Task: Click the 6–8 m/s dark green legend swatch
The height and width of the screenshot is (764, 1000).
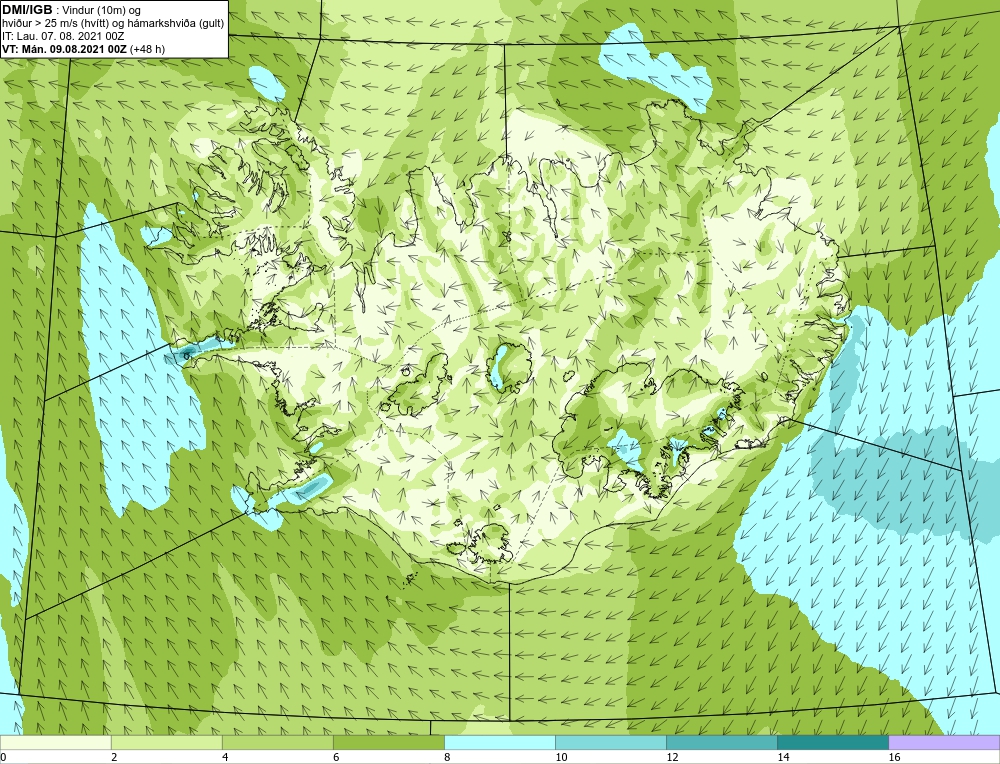Action: coord(388,742)
